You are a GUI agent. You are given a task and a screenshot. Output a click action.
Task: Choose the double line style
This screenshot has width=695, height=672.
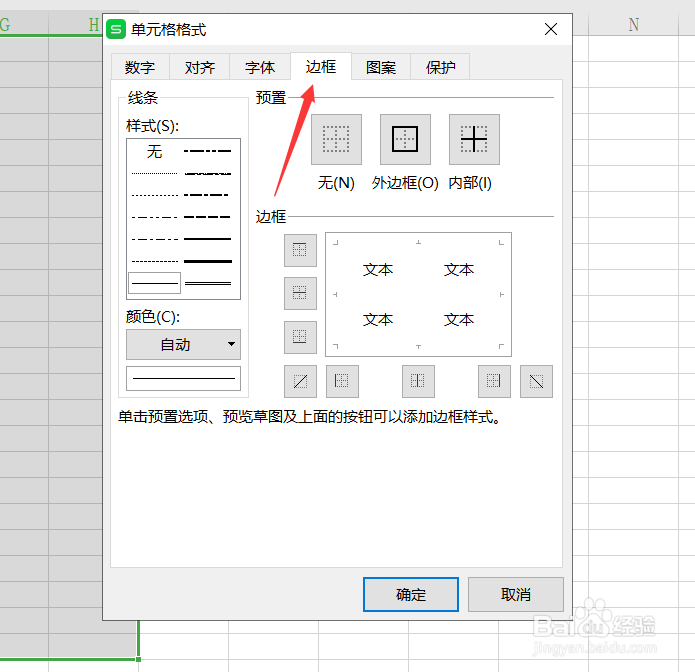coord(208,283)
